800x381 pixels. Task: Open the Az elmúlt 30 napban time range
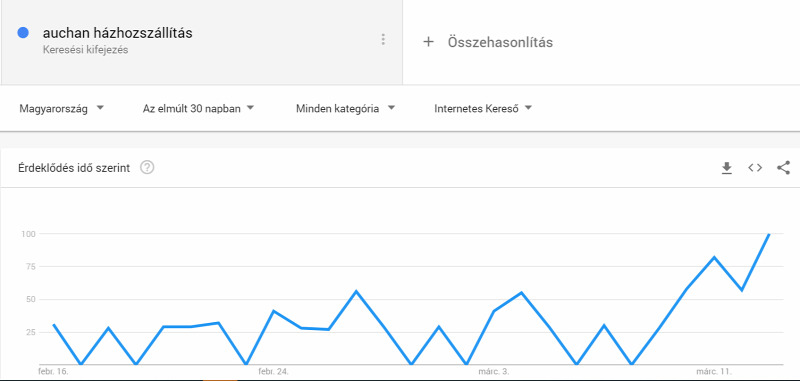[198, 108]
